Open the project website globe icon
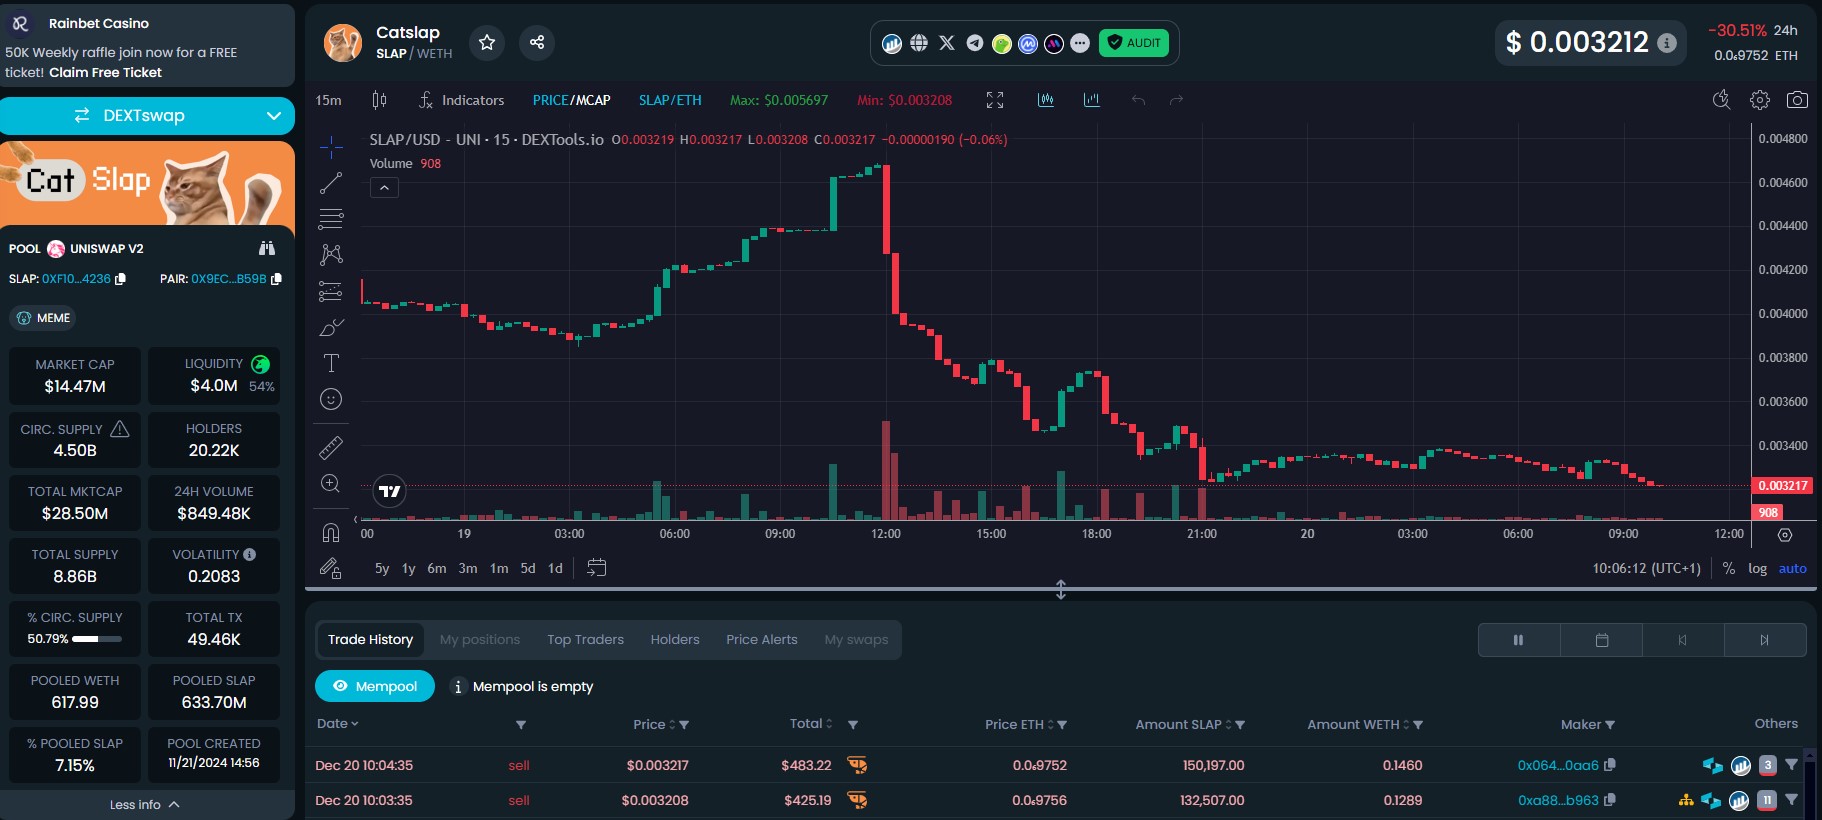Image resolution: width=1822 pixels, height=820 pixels. click(919, 43)
